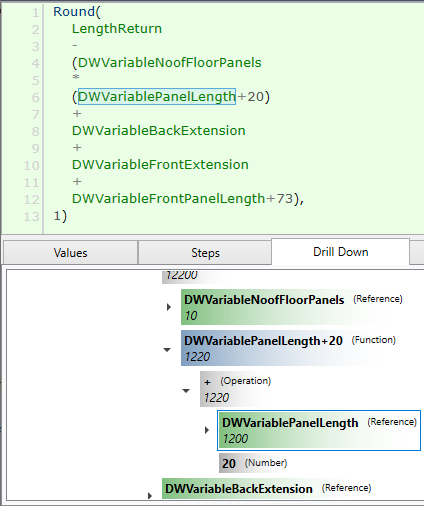Click DWVariableFrontPanelLength+73 in the editor

tap(182, 199)
